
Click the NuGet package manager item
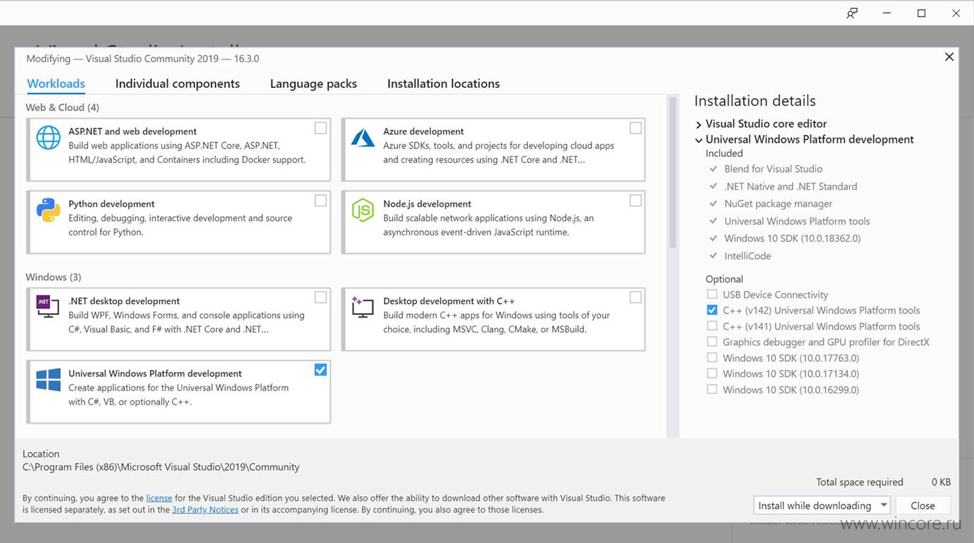(x=778, y=204)
